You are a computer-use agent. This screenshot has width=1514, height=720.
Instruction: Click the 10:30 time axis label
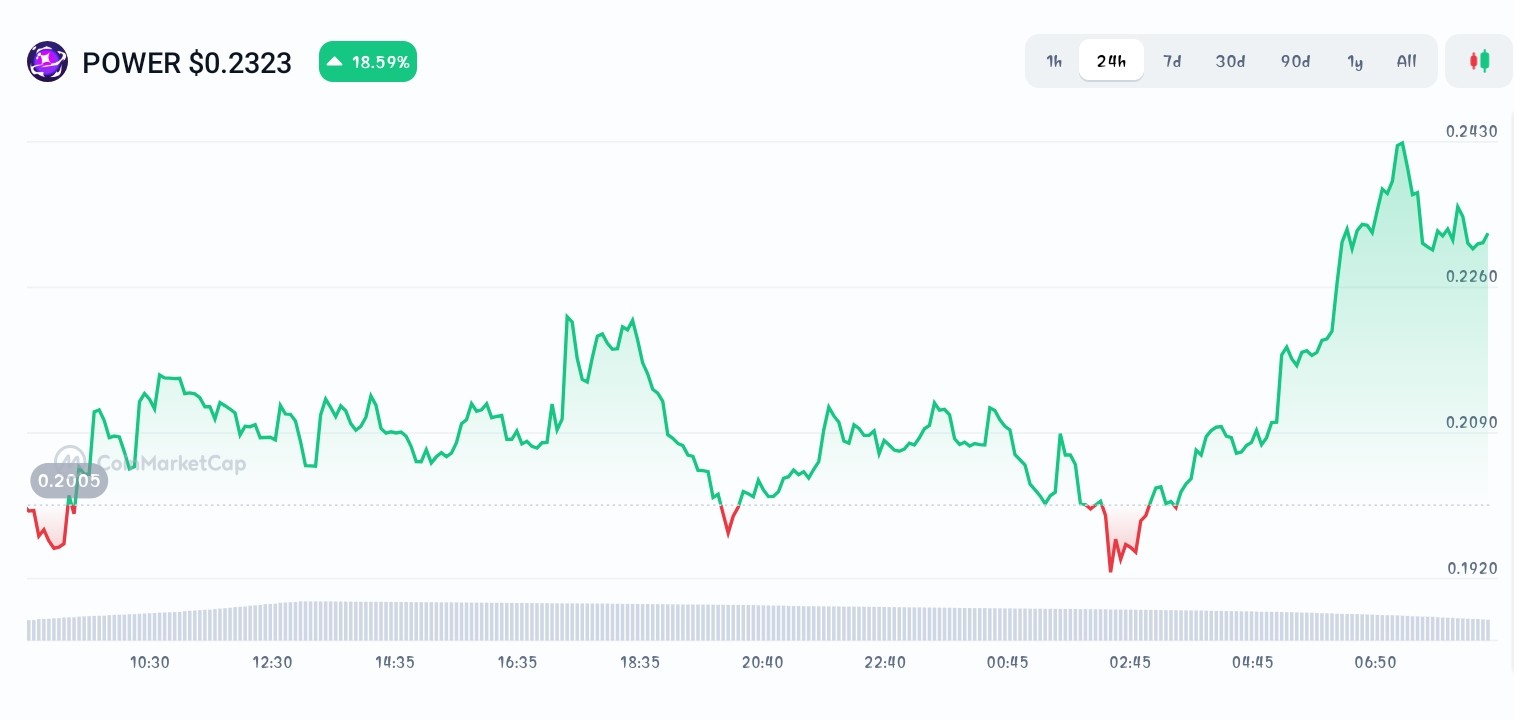tap(150, 662)
